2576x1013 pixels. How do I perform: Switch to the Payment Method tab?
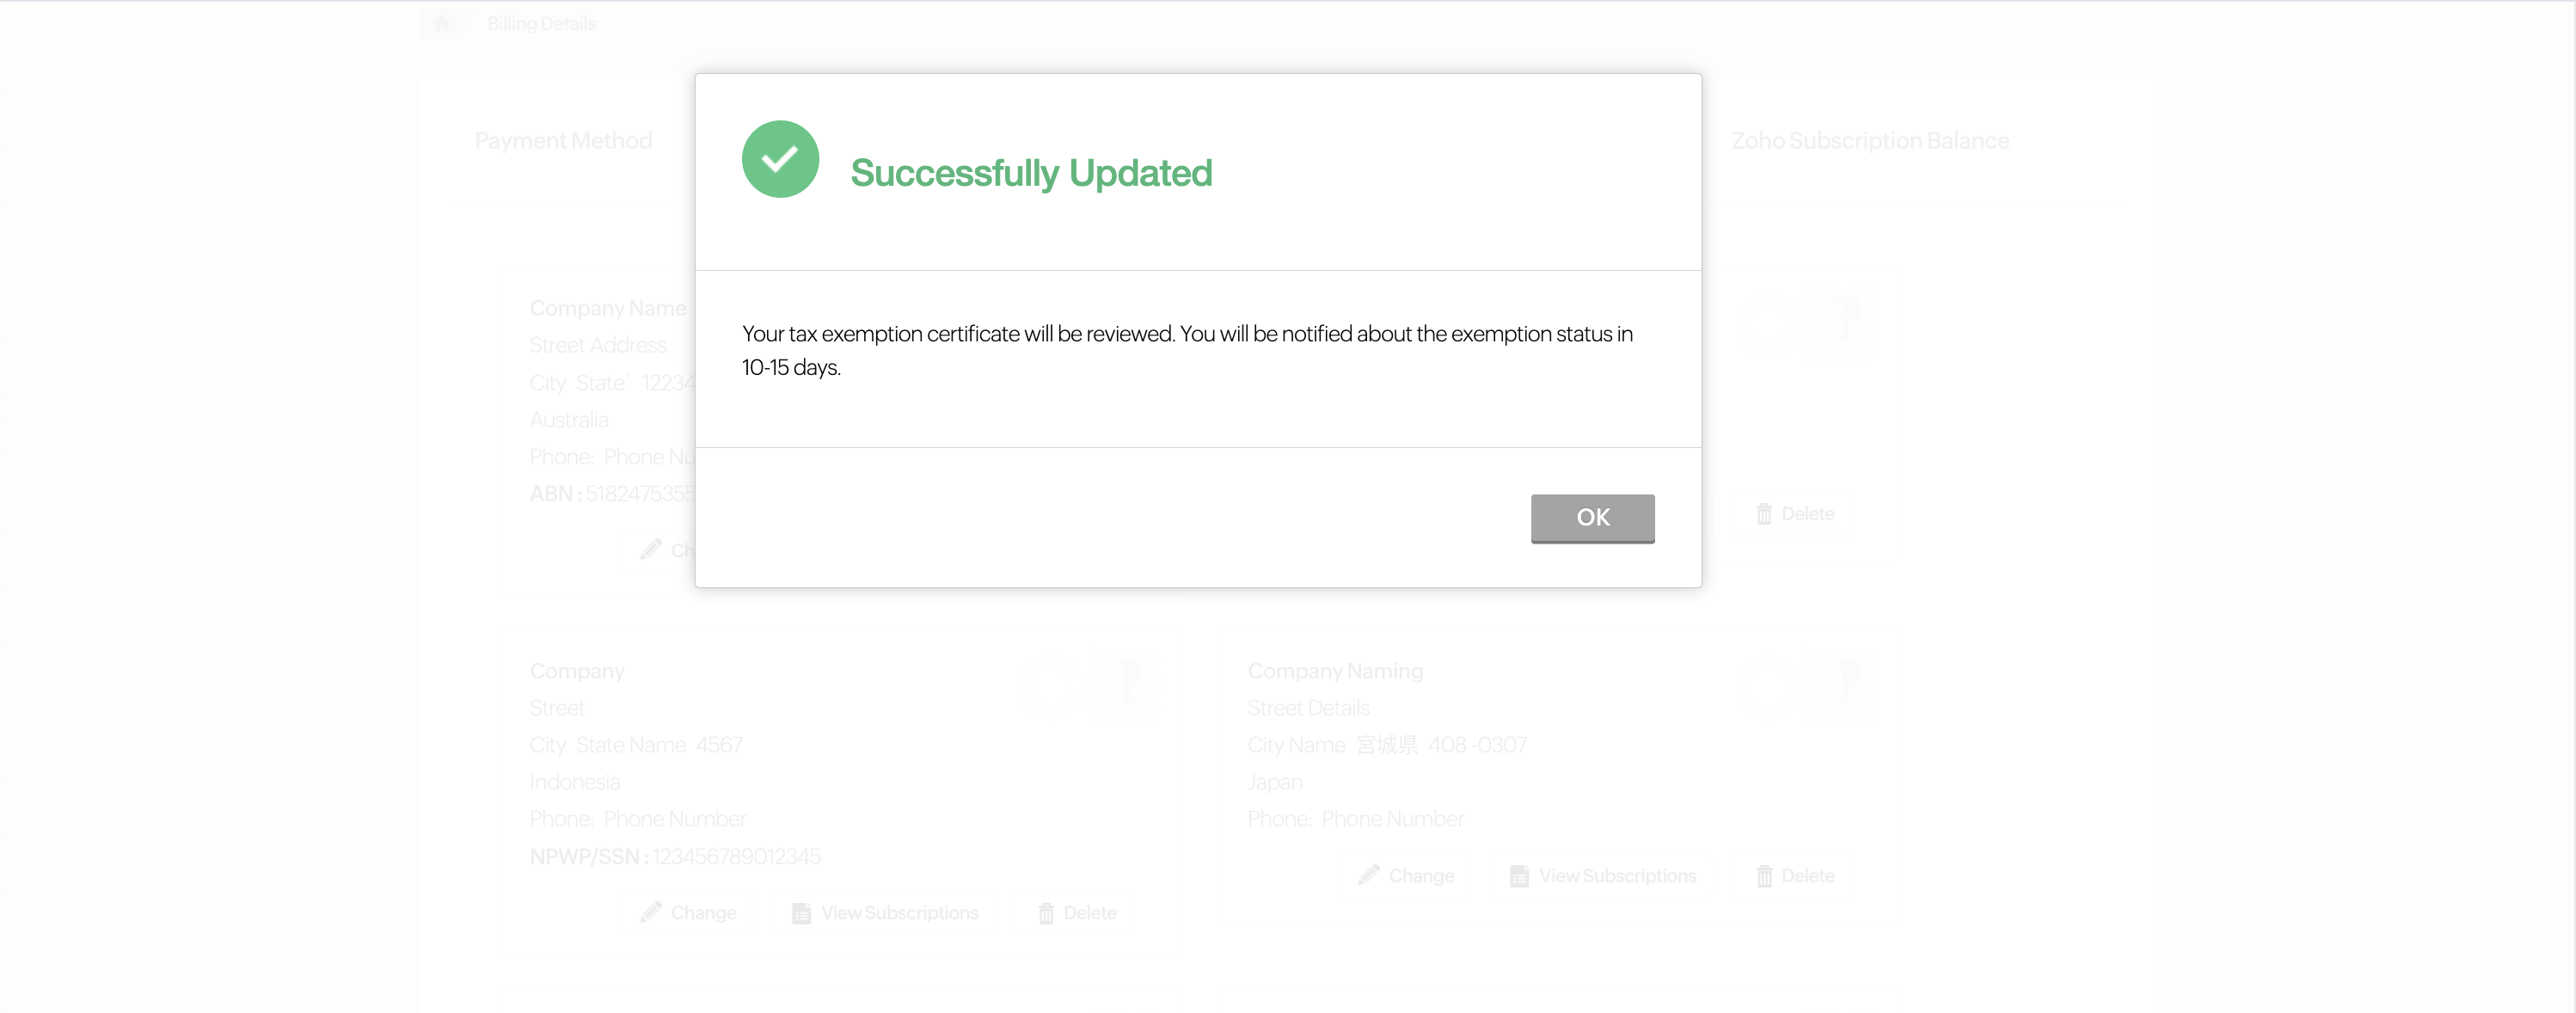(563, 141)
